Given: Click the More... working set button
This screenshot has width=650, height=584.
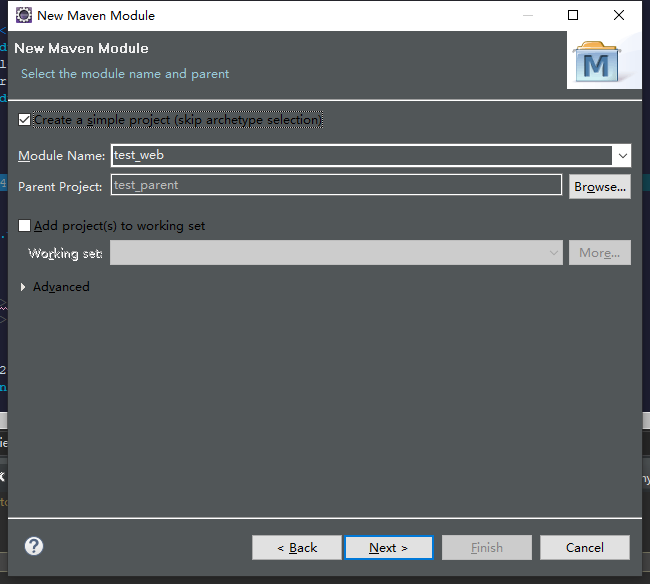Looking at the screenshot, I should pyautogui.click(x=600, y=252).
